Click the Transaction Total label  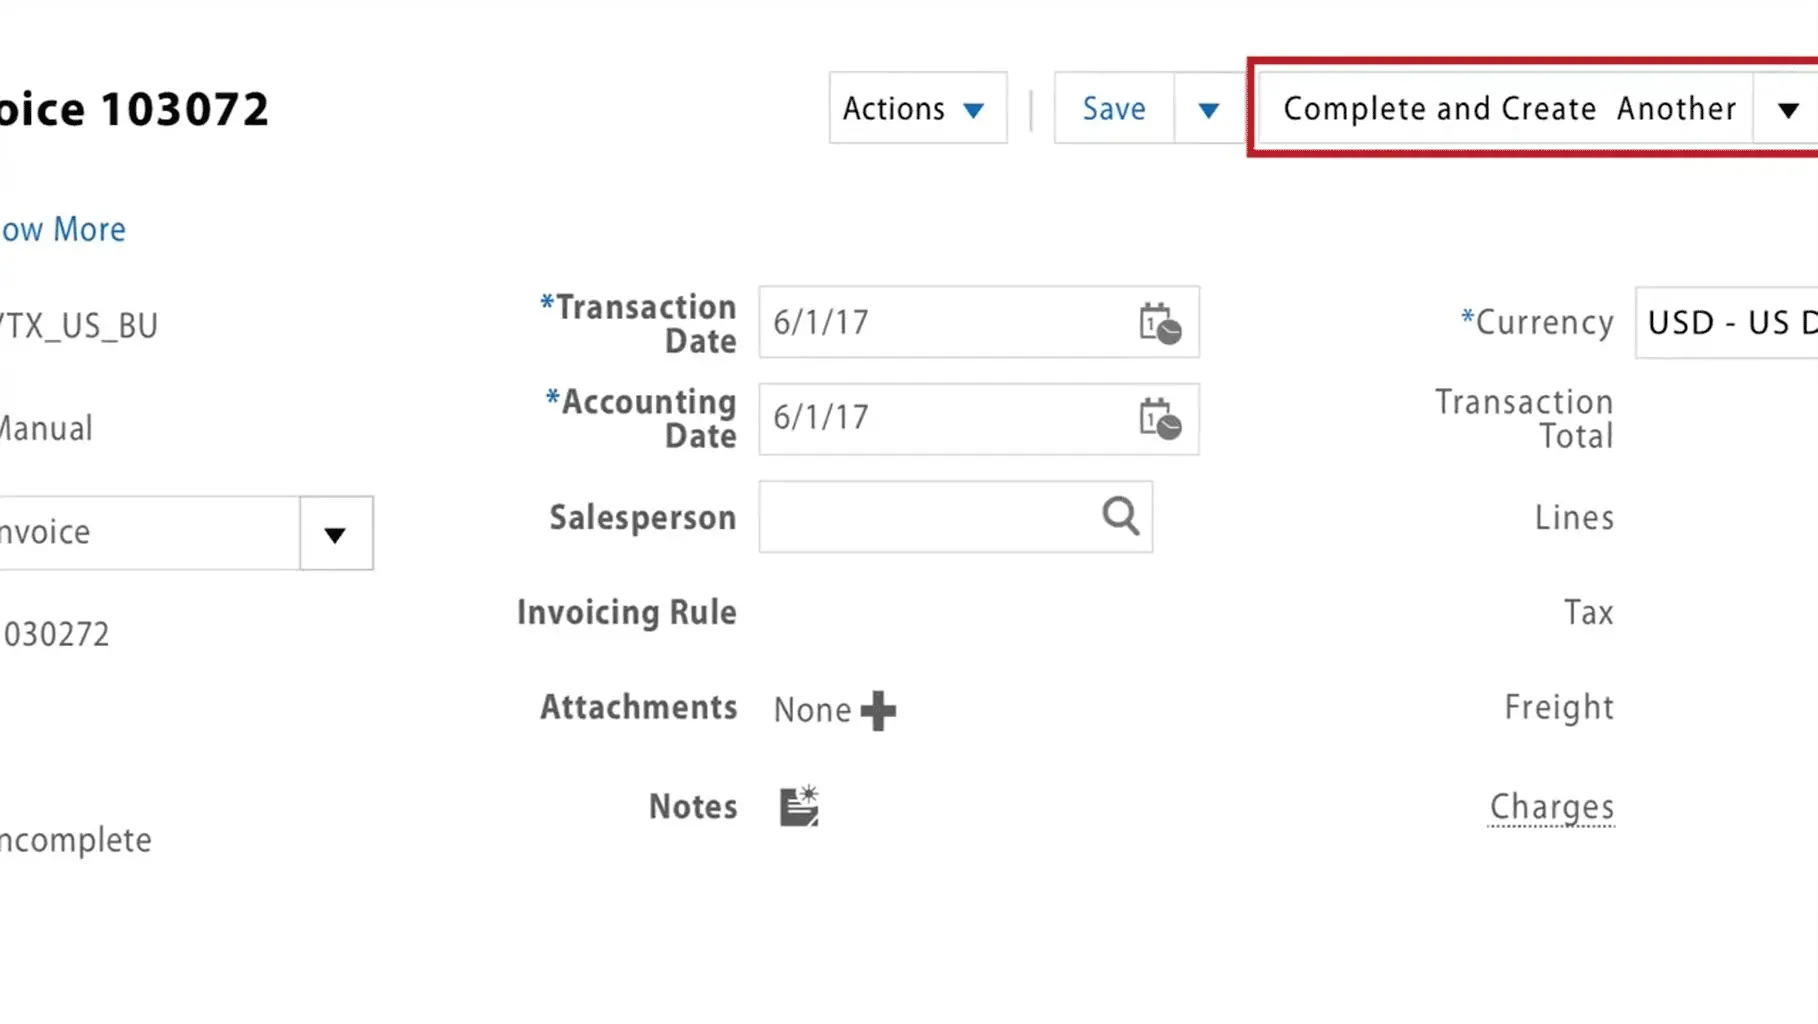click(1524, 418)
